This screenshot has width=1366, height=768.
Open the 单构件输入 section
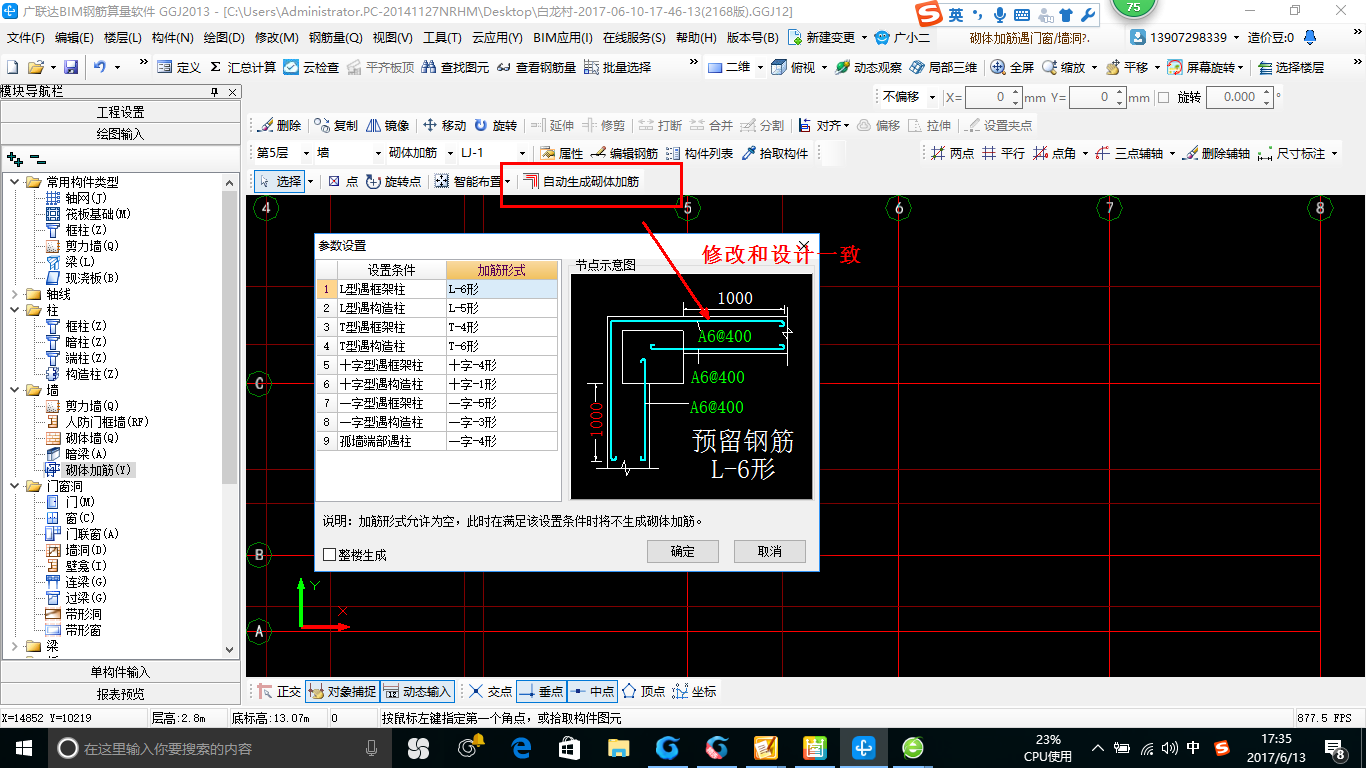click(120, 672)
